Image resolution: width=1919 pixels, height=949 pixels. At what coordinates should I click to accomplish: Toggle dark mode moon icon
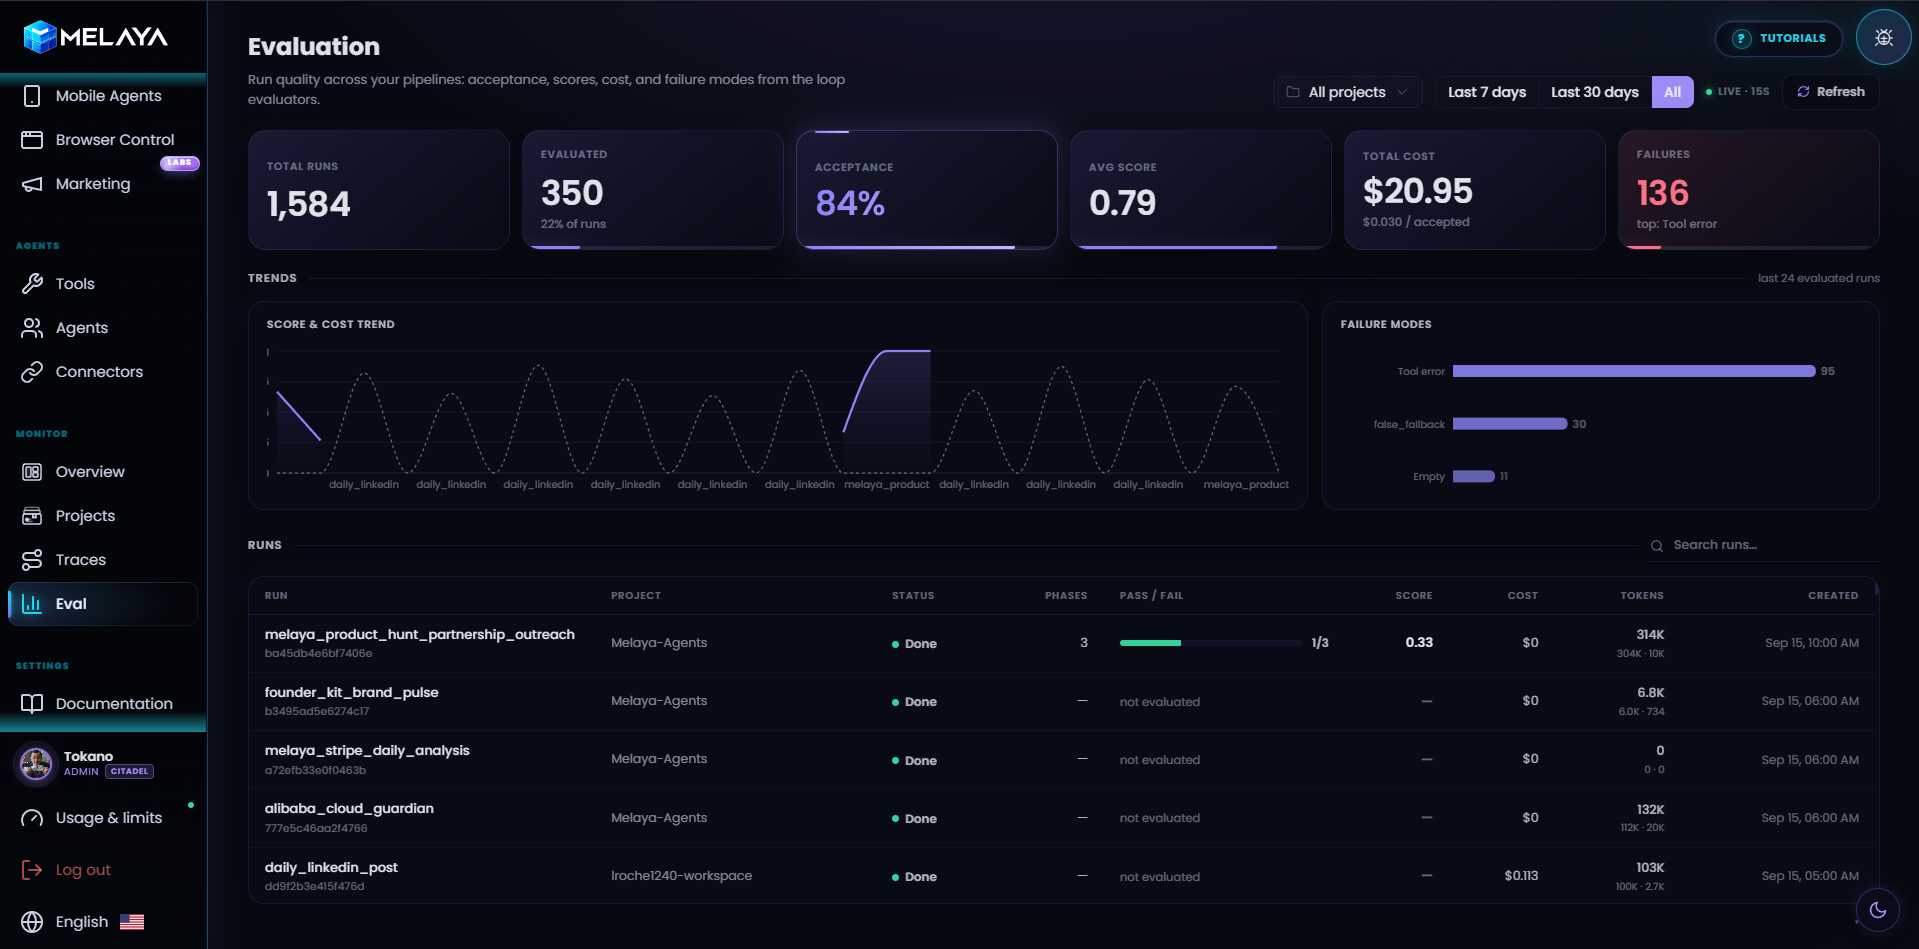pyautogui.click(x=1878, y=910)
